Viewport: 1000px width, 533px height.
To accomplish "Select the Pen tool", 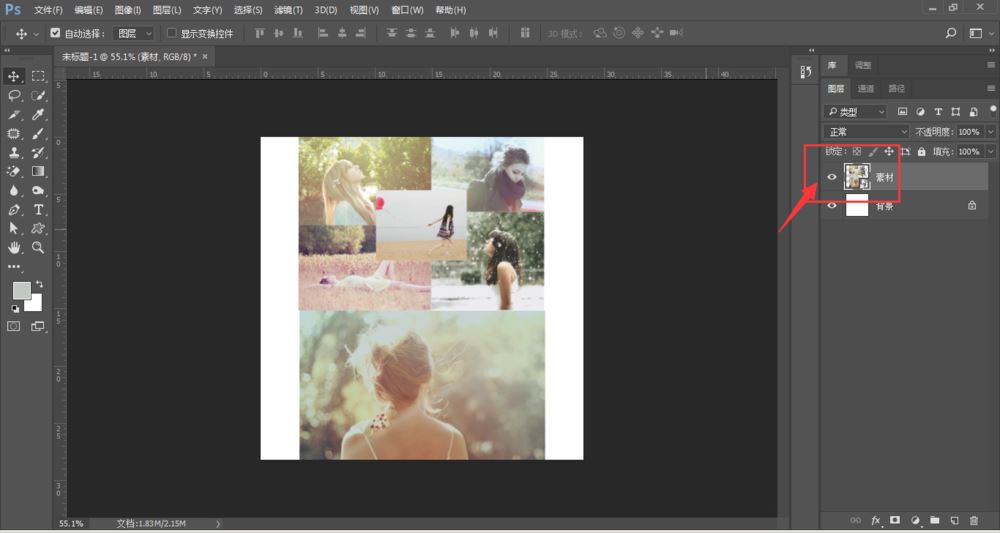I will 13,210.
